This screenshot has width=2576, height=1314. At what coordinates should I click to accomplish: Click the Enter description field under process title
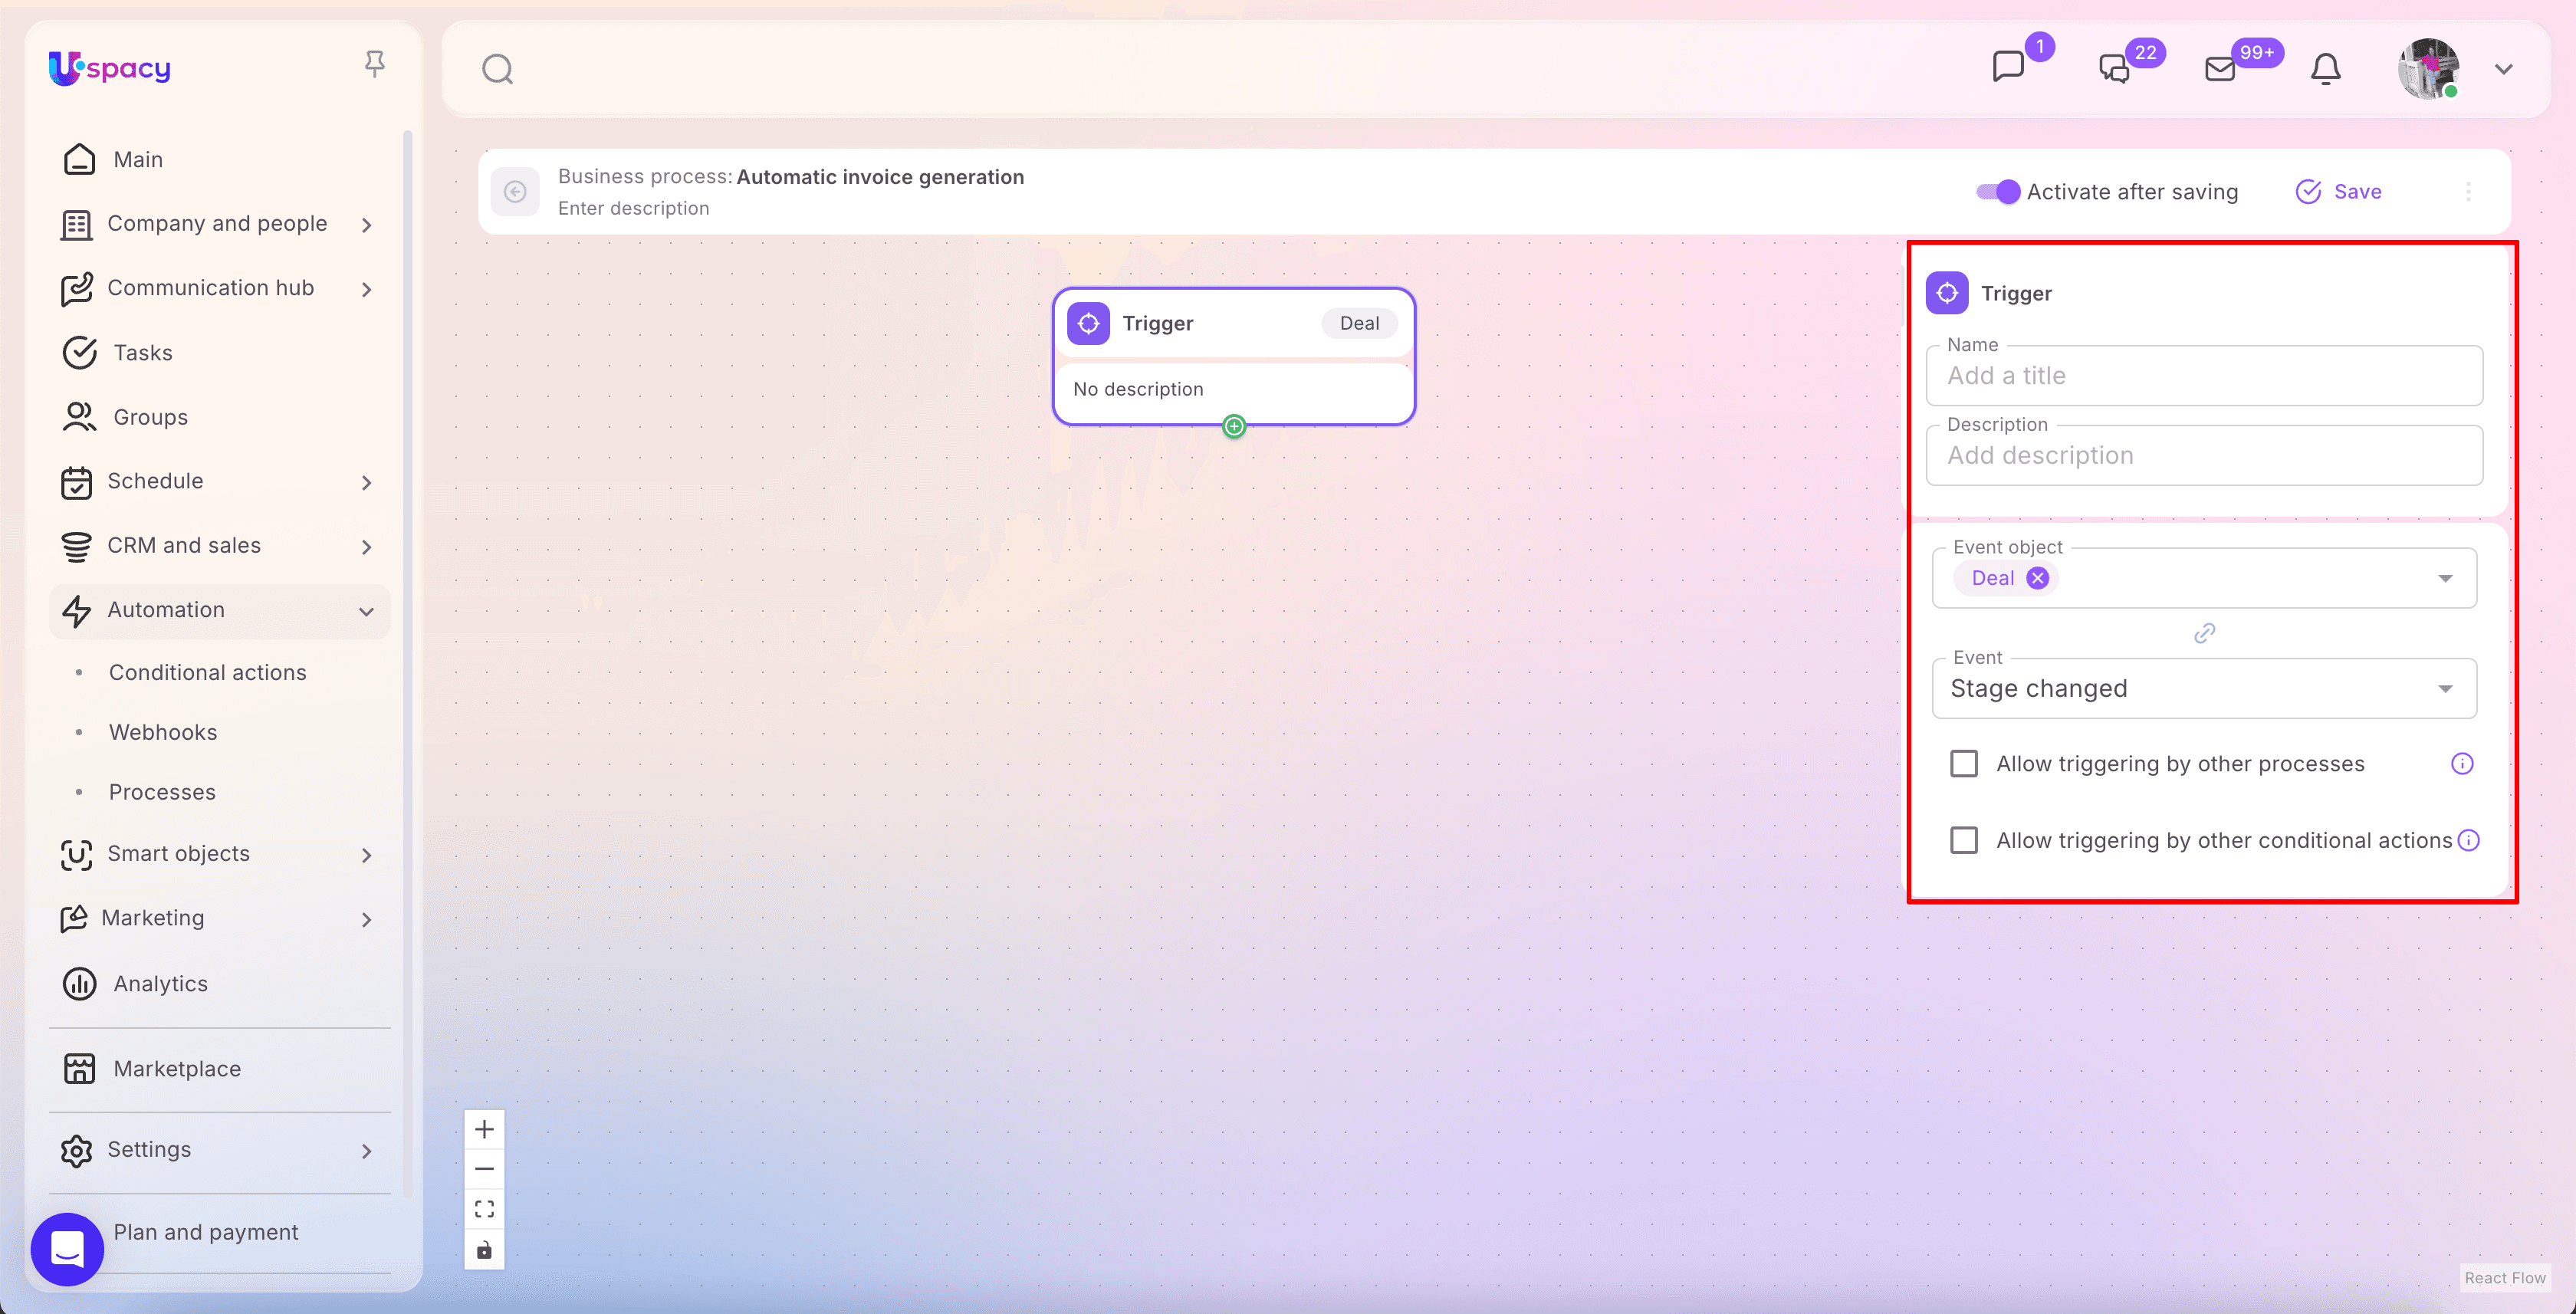[x=633, y=208]
